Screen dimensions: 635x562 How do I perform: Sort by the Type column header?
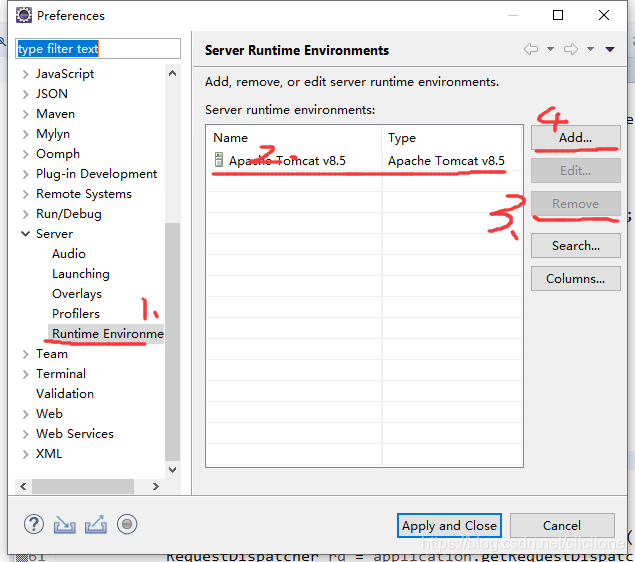click(452, 138)
